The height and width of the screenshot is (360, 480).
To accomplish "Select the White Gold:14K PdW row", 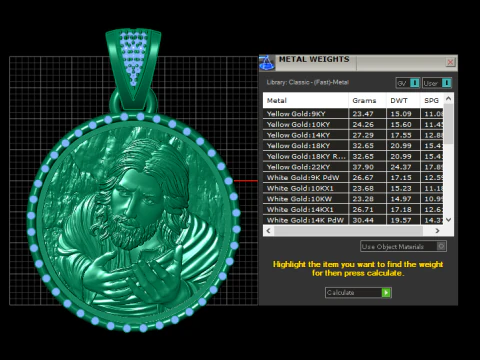I will [x=353, y=220].
